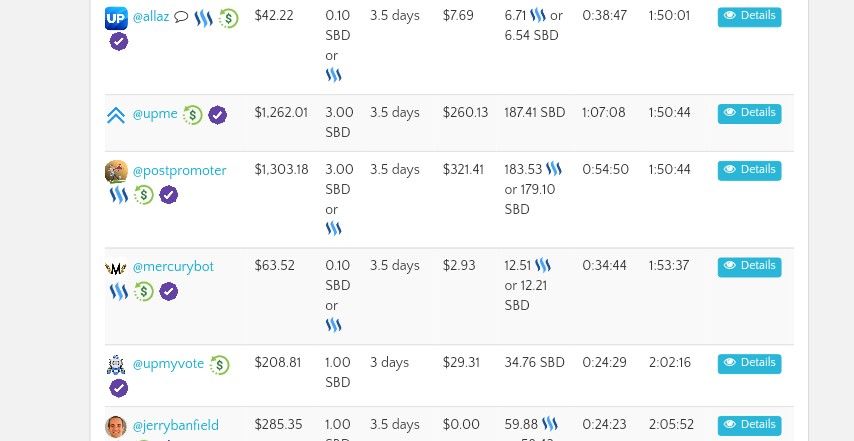Open Details for the @jerrybanfield row

pos(749,426)
